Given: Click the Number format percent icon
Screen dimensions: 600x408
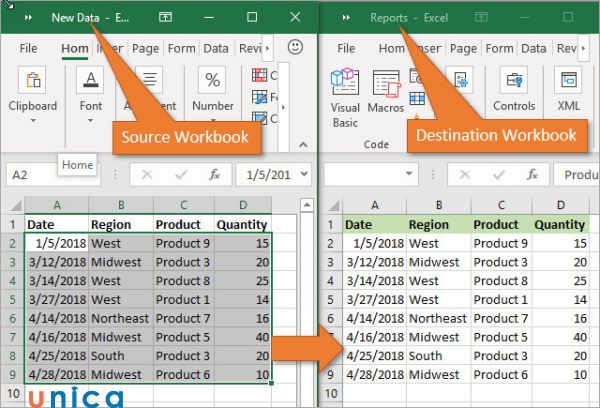Looking at the screenshot, I should tap(212, 82).
